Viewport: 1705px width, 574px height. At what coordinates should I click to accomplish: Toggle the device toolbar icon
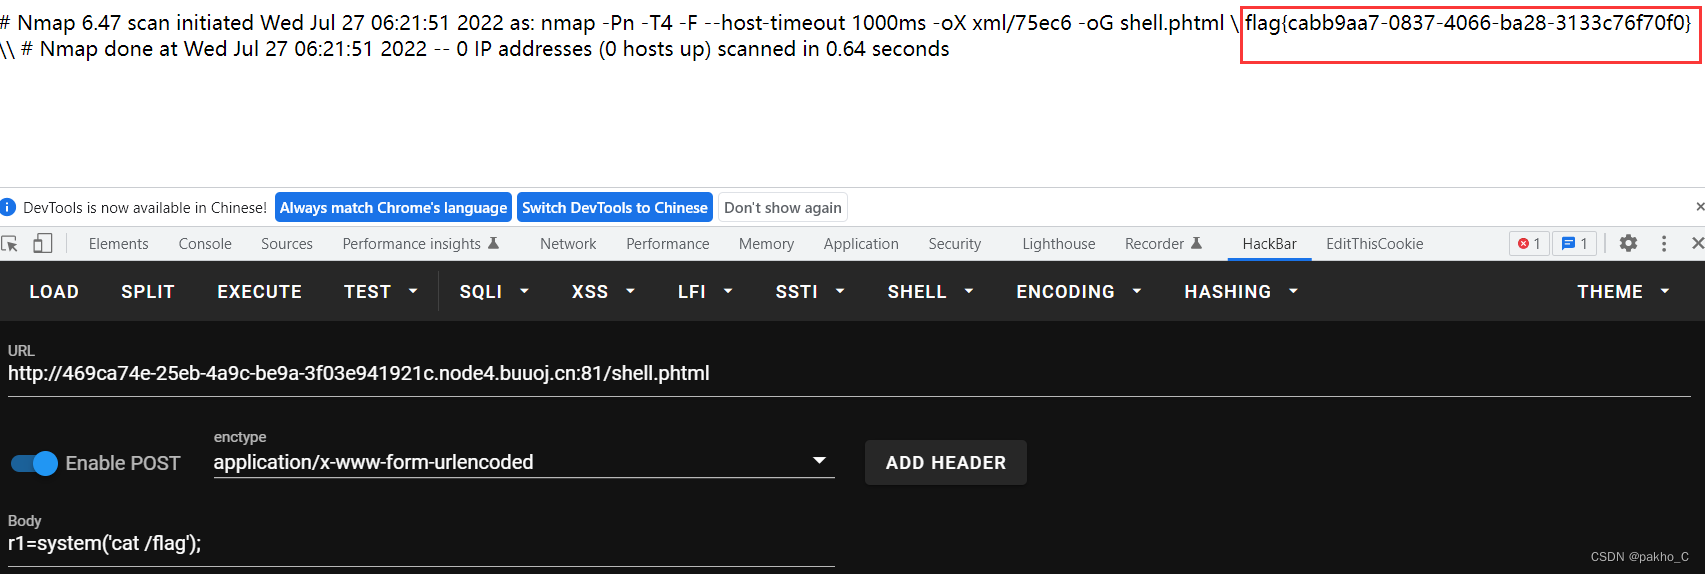click(x=43, y=243)
